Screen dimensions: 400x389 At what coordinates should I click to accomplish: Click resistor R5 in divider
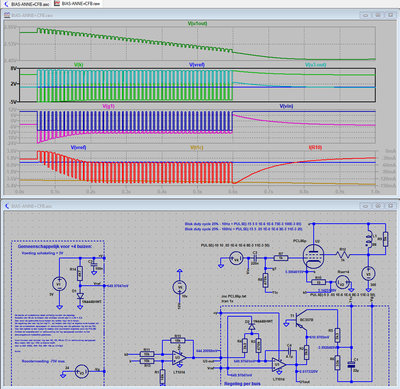[x=337, y=335]
